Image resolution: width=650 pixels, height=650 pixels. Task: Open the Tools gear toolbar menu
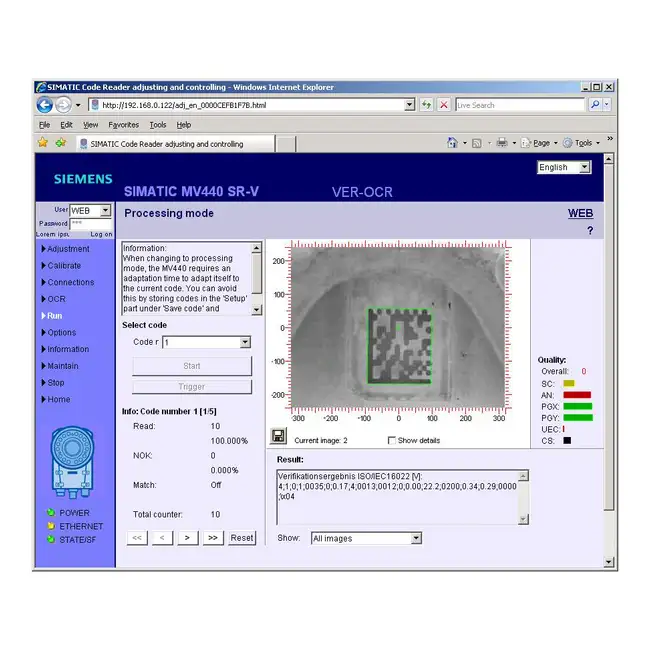582,143
